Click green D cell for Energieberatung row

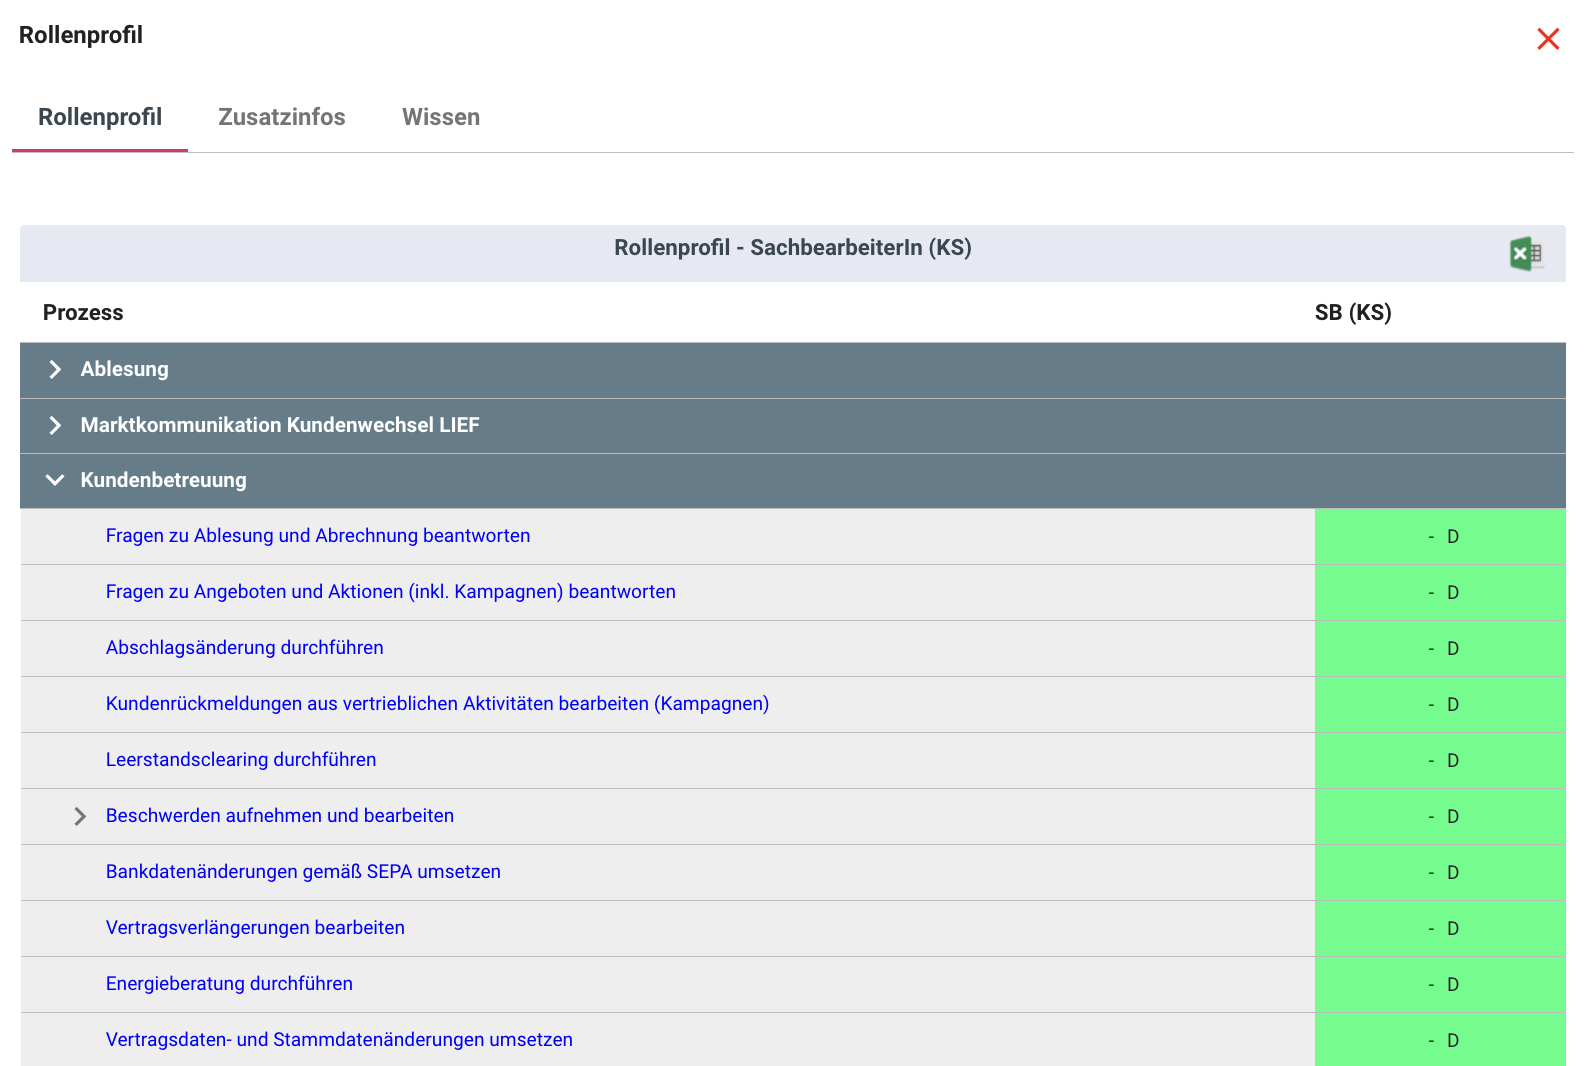tap(1439, 985)
